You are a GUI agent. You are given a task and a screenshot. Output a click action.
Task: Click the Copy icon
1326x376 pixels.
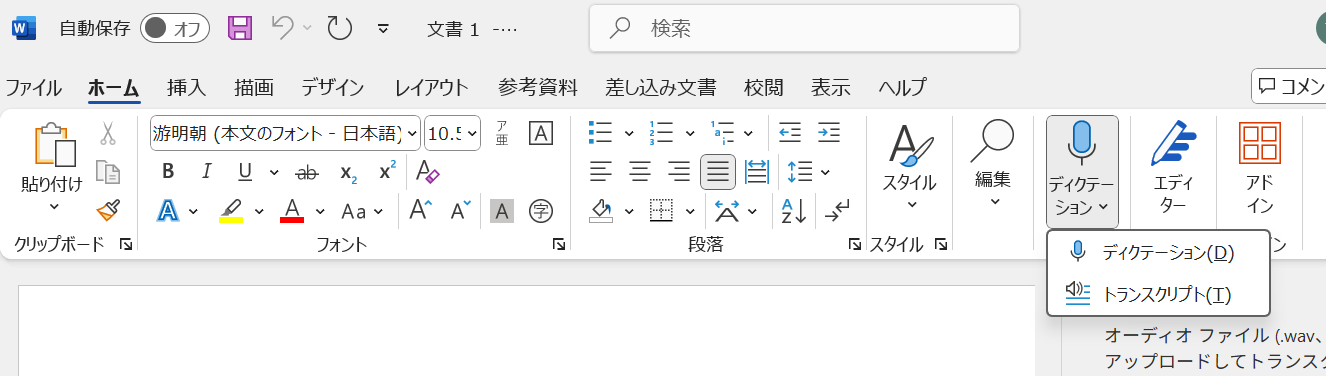tap(108, 172)
